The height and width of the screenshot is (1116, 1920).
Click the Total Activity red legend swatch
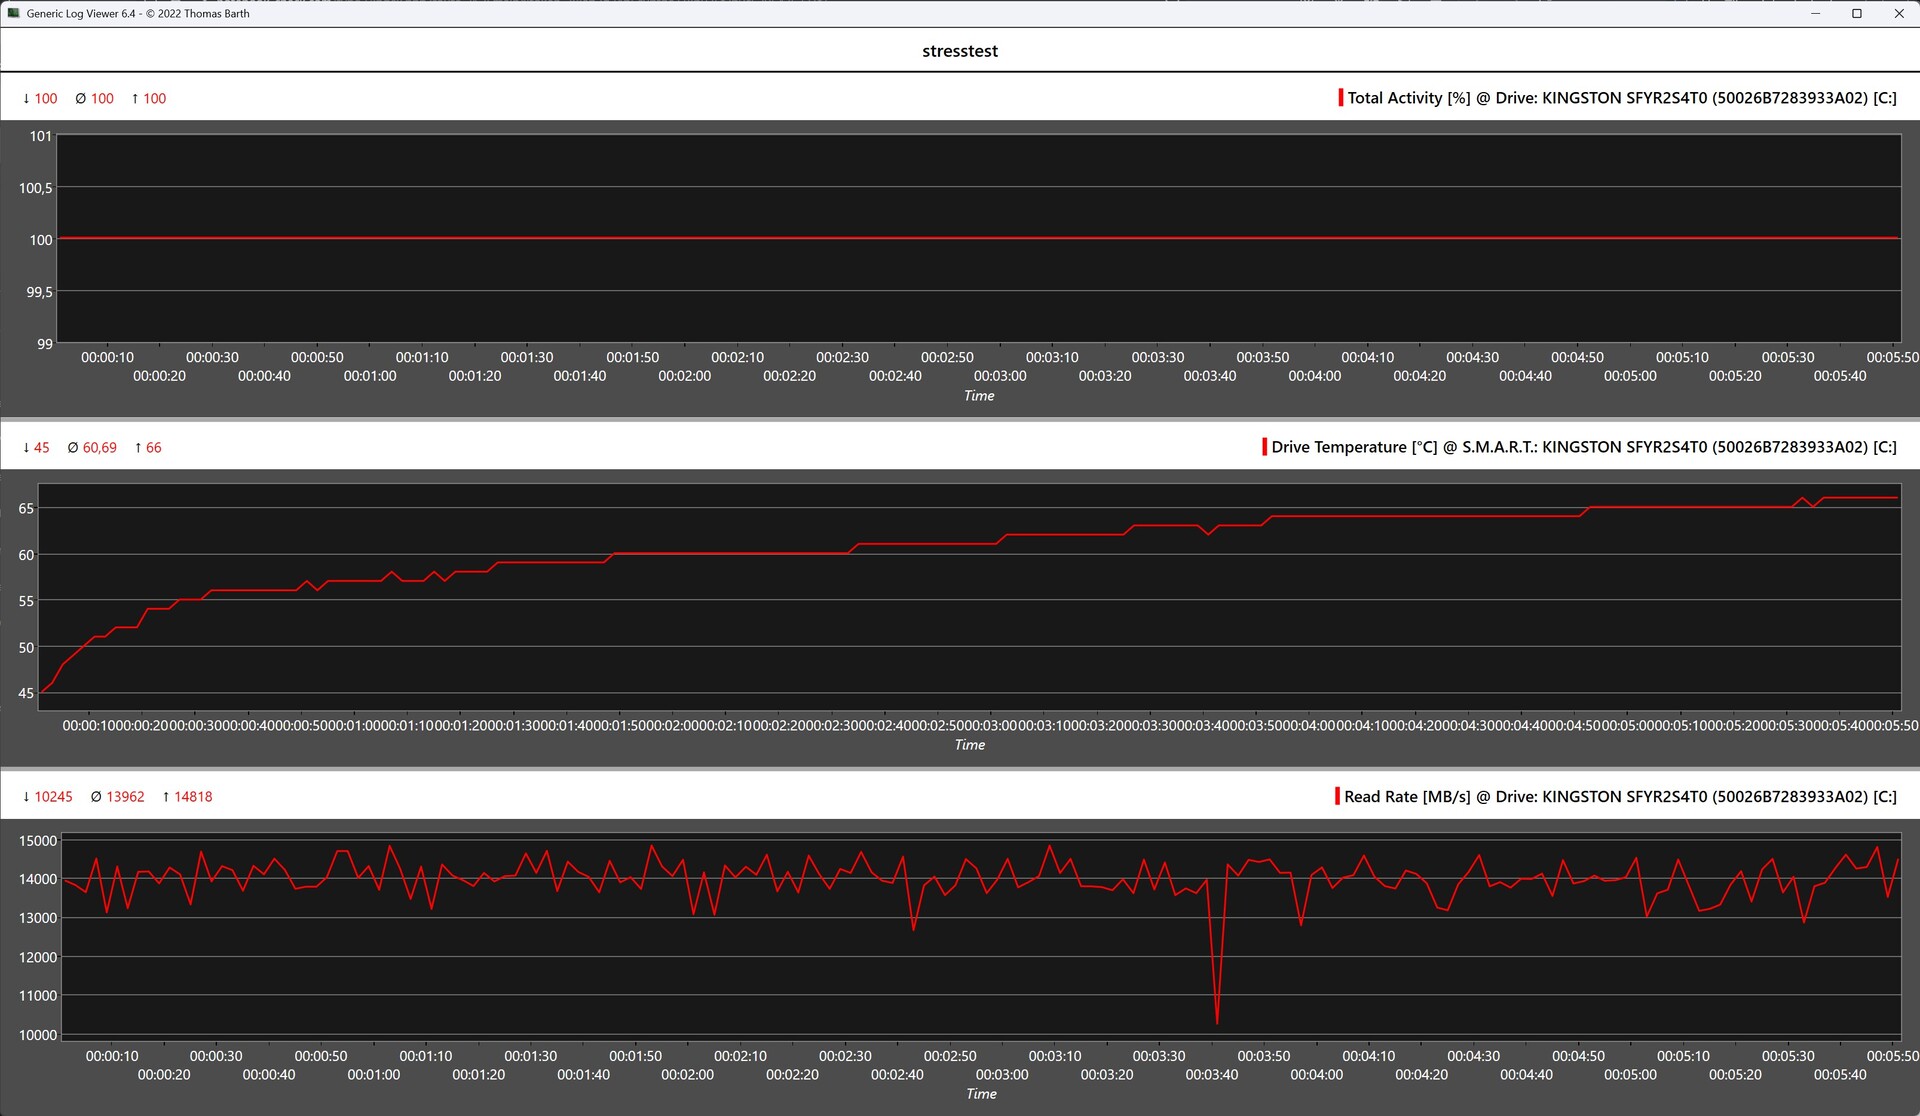point(1340,97)
